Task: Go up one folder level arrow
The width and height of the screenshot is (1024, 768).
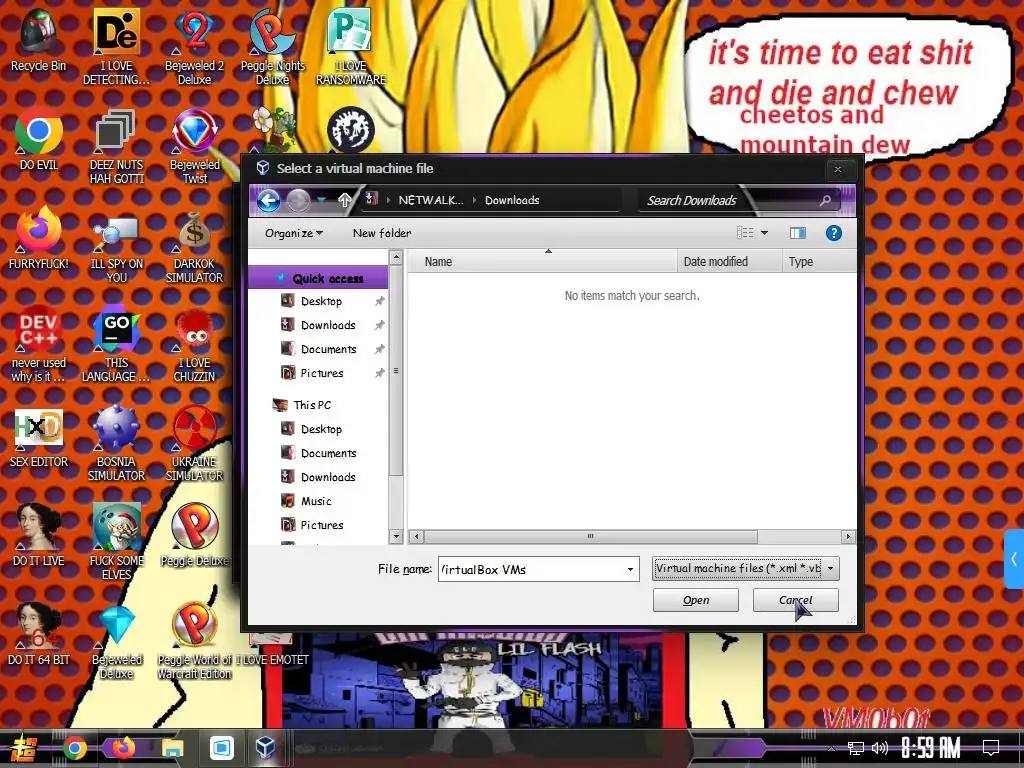Action: point(345,200)
